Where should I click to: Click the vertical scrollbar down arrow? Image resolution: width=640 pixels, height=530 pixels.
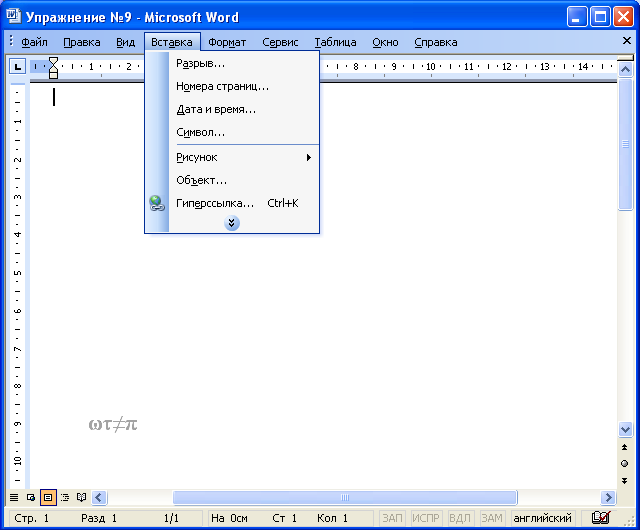pyautogui.click(x=625, y=430)
